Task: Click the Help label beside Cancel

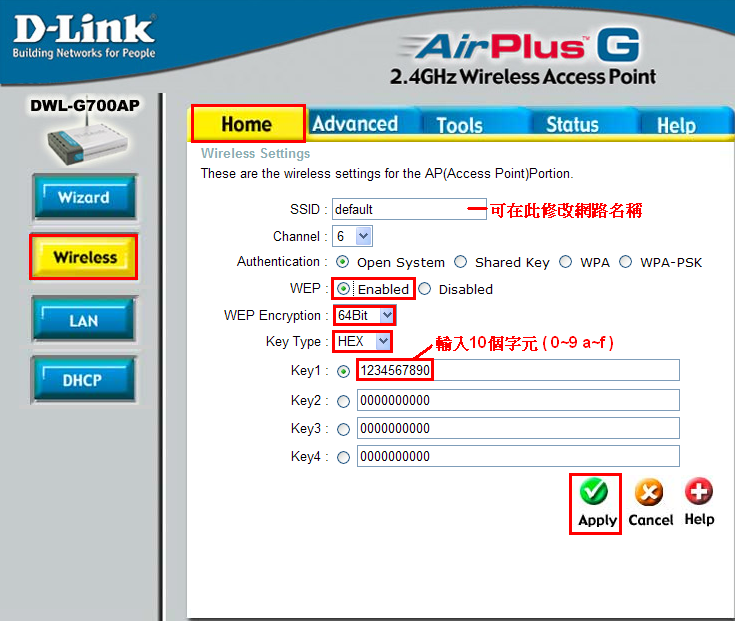Action: click(x=699, y=519)
